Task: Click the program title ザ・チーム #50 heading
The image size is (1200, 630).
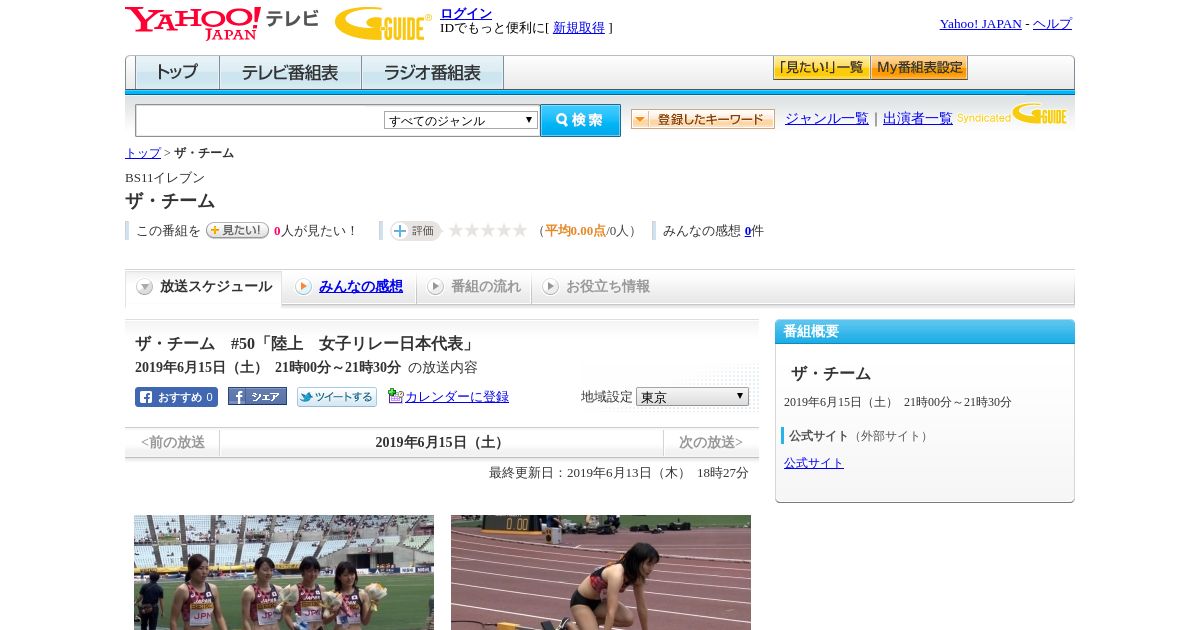Action: pyautogui.click(x=306, y=344)
